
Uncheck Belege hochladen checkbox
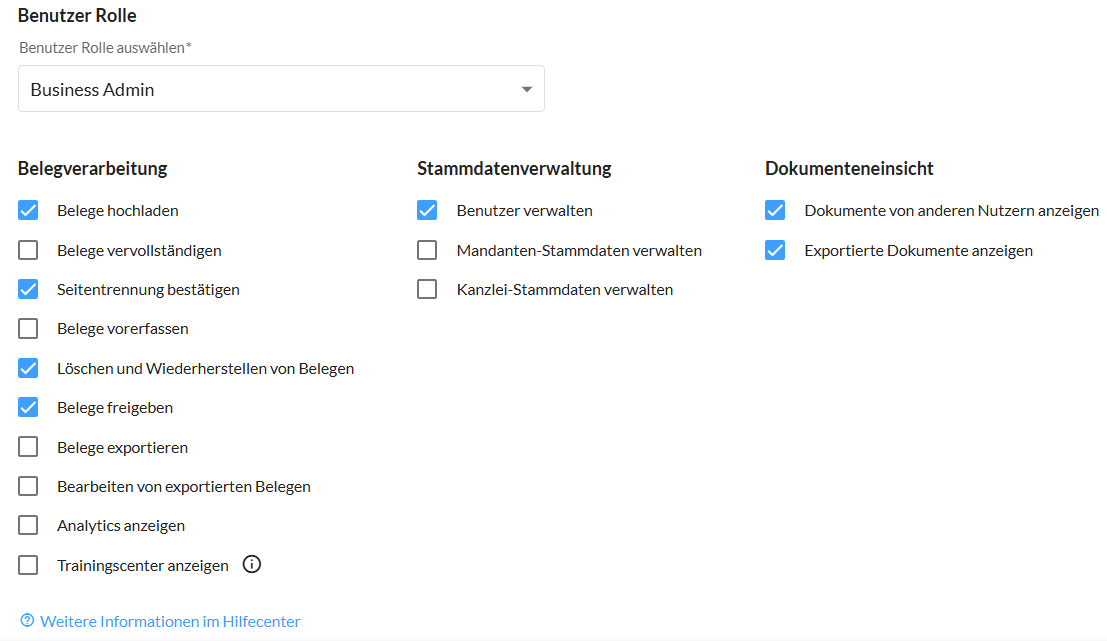pyautogui.click(x=28, y=211)
